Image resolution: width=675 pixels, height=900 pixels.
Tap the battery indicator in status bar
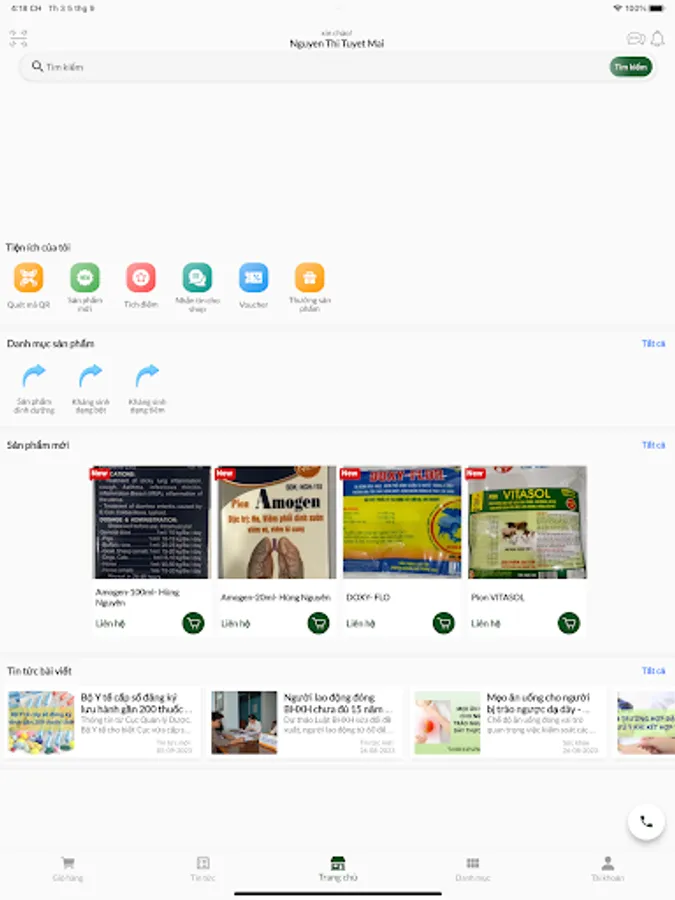(658, 8)
